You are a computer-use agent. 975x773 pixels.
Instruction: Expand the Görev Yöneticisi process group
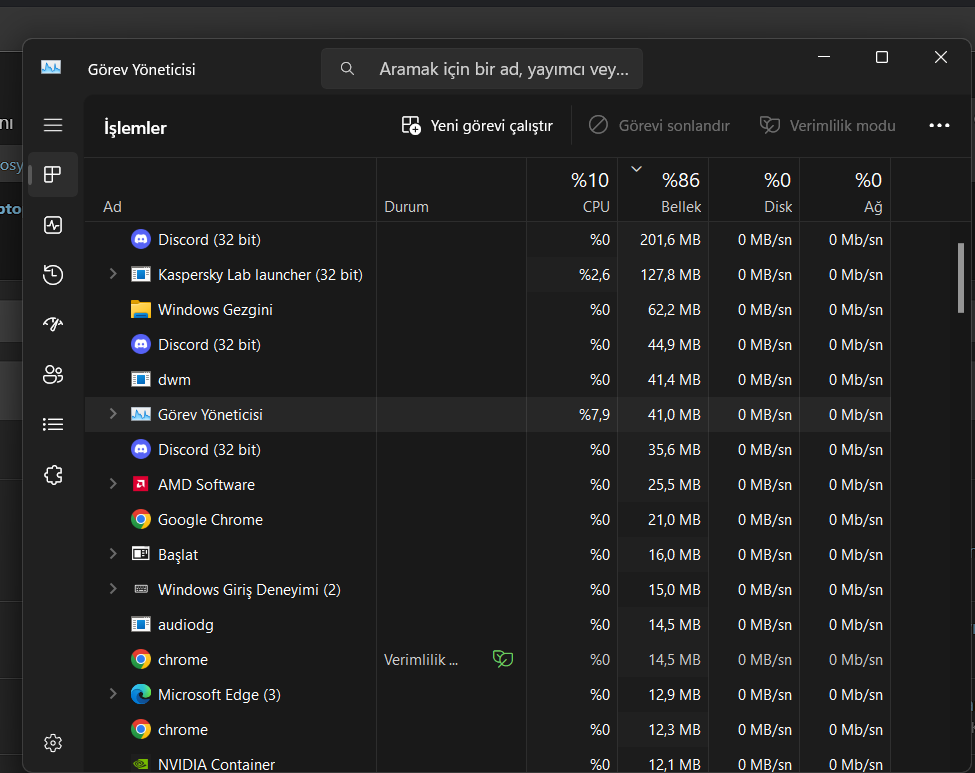pos(113,414)
